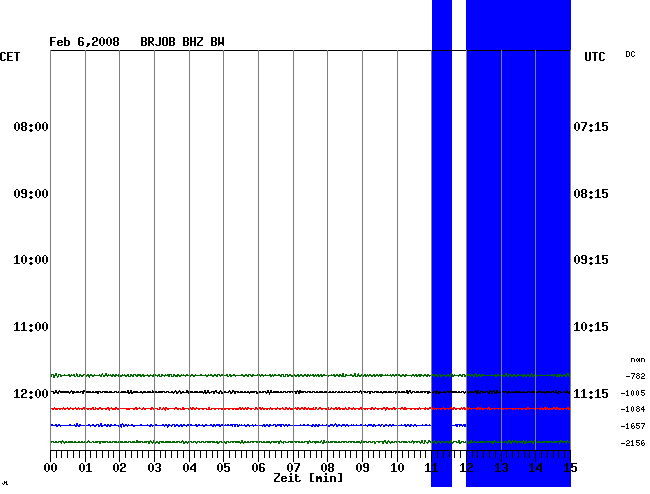The height and width of the screenshot is (494, 650).
Task: Click minute label 13 on the axis
Action: tap(502, 468)
